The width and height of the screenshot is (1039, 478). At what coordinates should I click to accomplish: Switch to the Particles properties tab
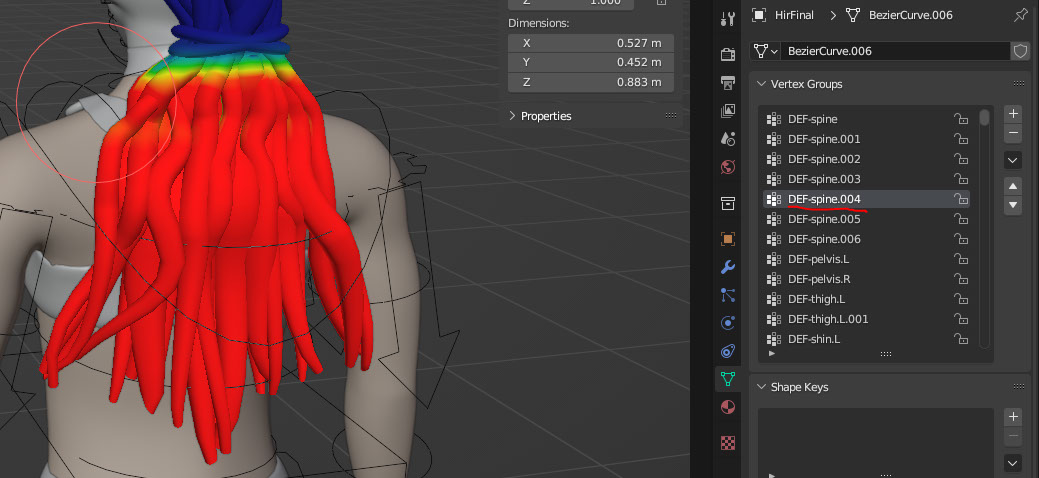[727, 295]
